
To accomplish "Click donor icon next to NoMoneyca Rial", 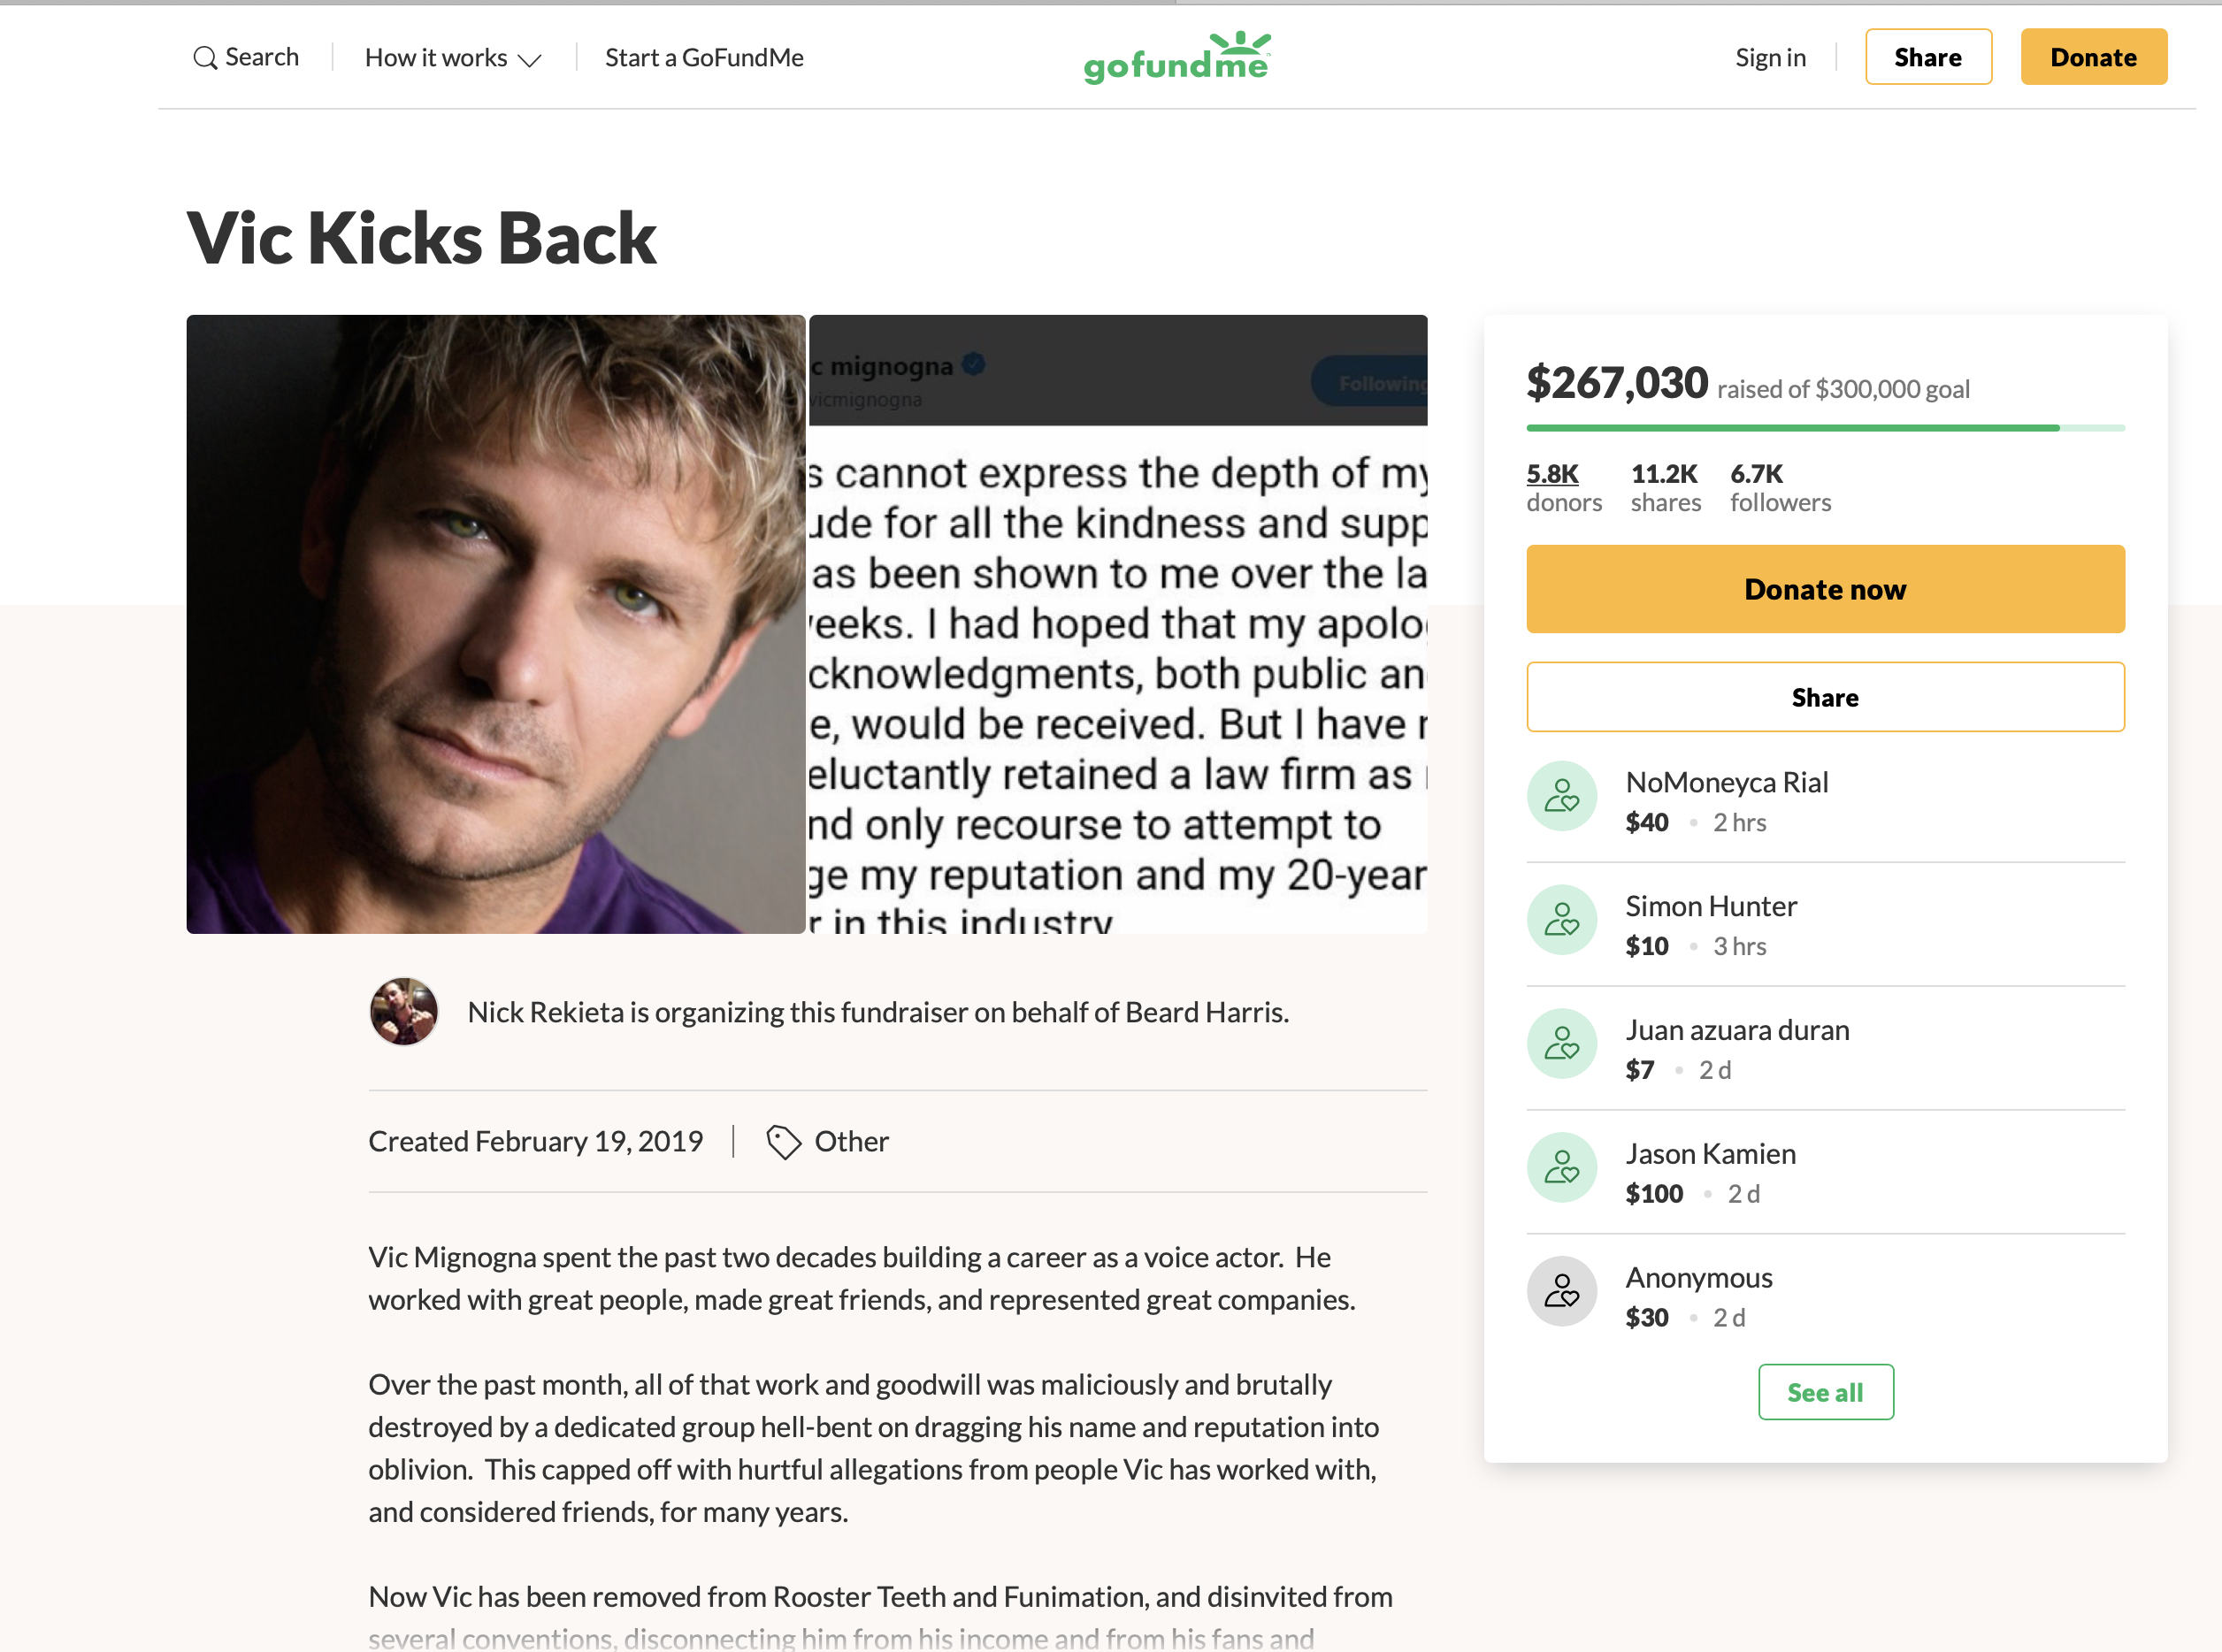I will tap(1561, 797).
